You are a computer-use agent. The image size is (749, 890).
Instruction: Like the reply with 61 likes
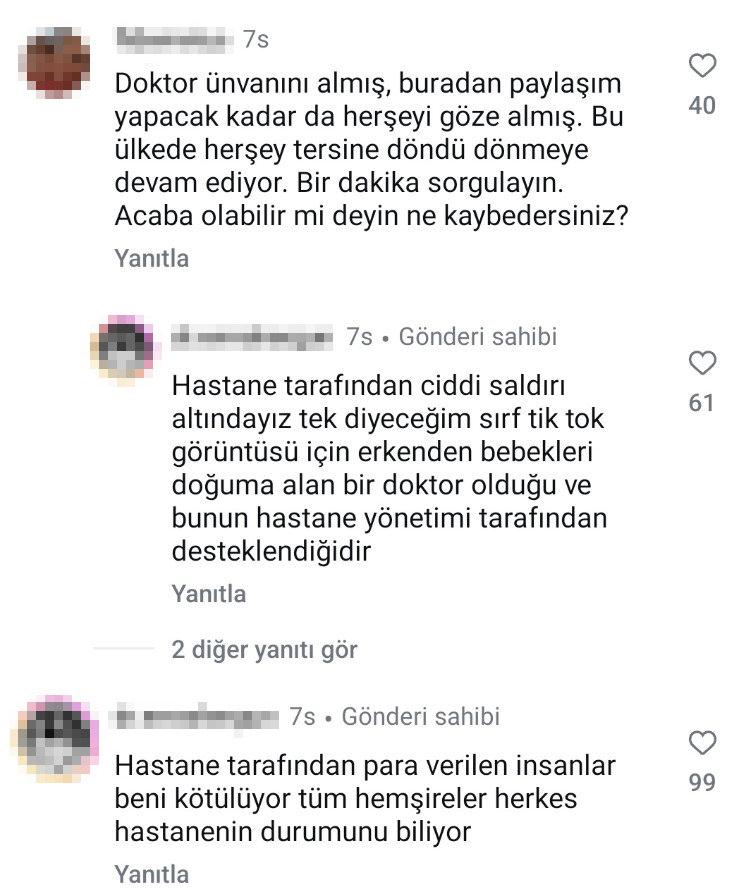pos(702,363)
